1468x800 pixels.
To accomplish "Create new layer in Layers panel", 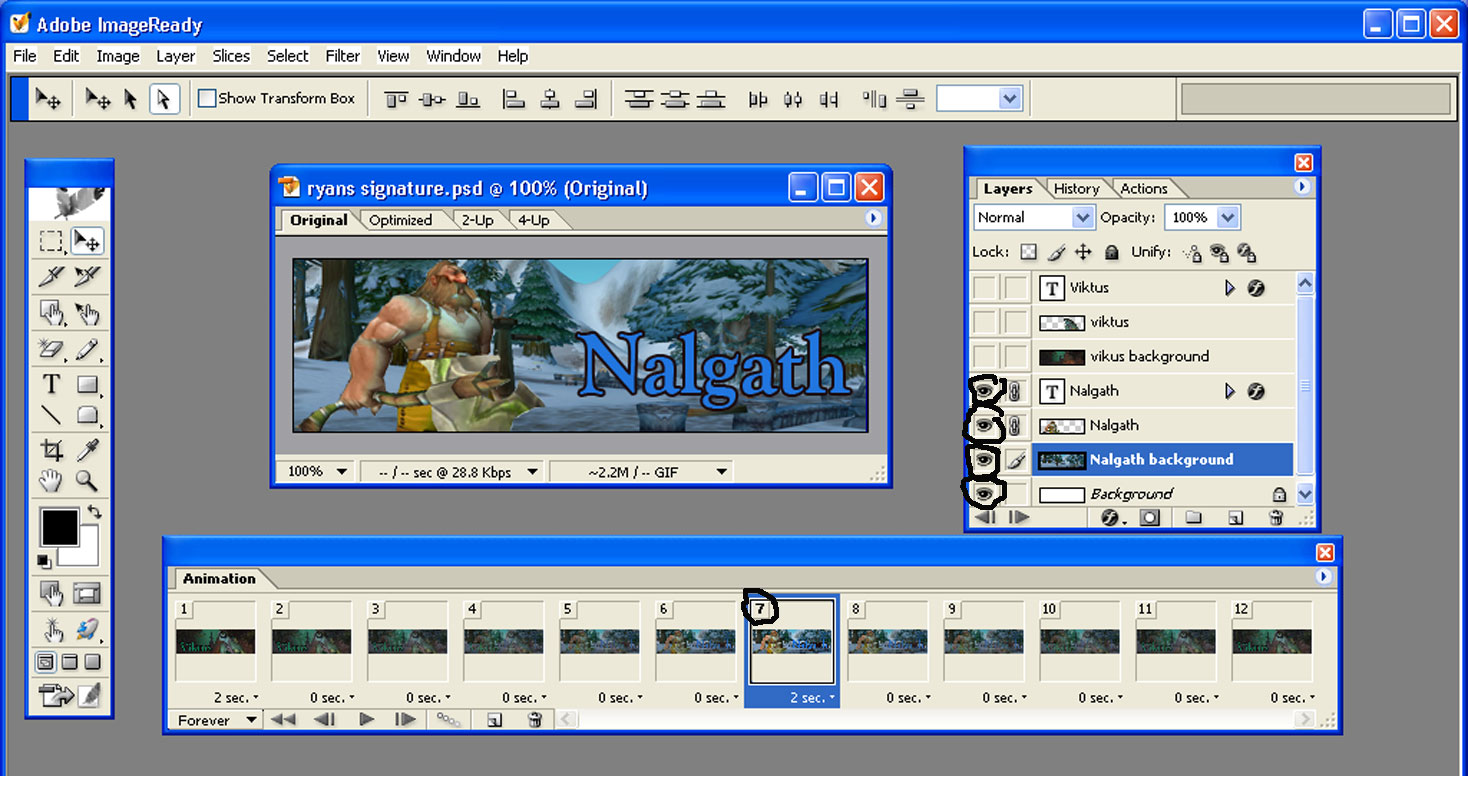I will (x=1235, y=517).
